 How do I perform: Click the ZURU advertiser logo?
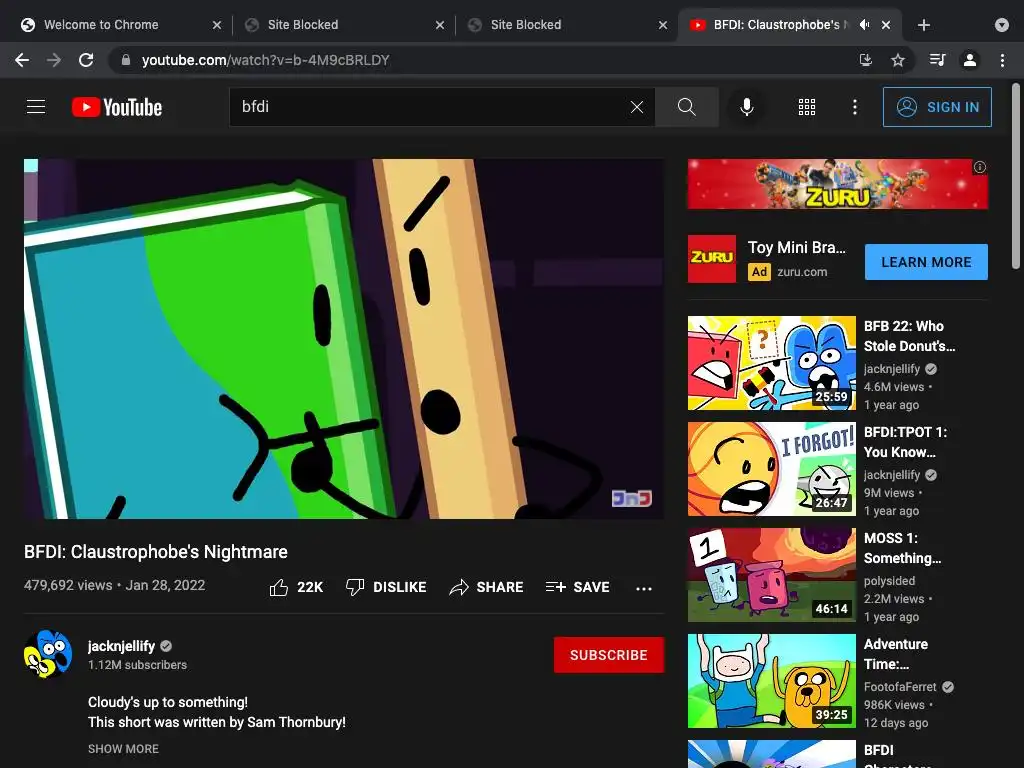click(x=712, y=259)
